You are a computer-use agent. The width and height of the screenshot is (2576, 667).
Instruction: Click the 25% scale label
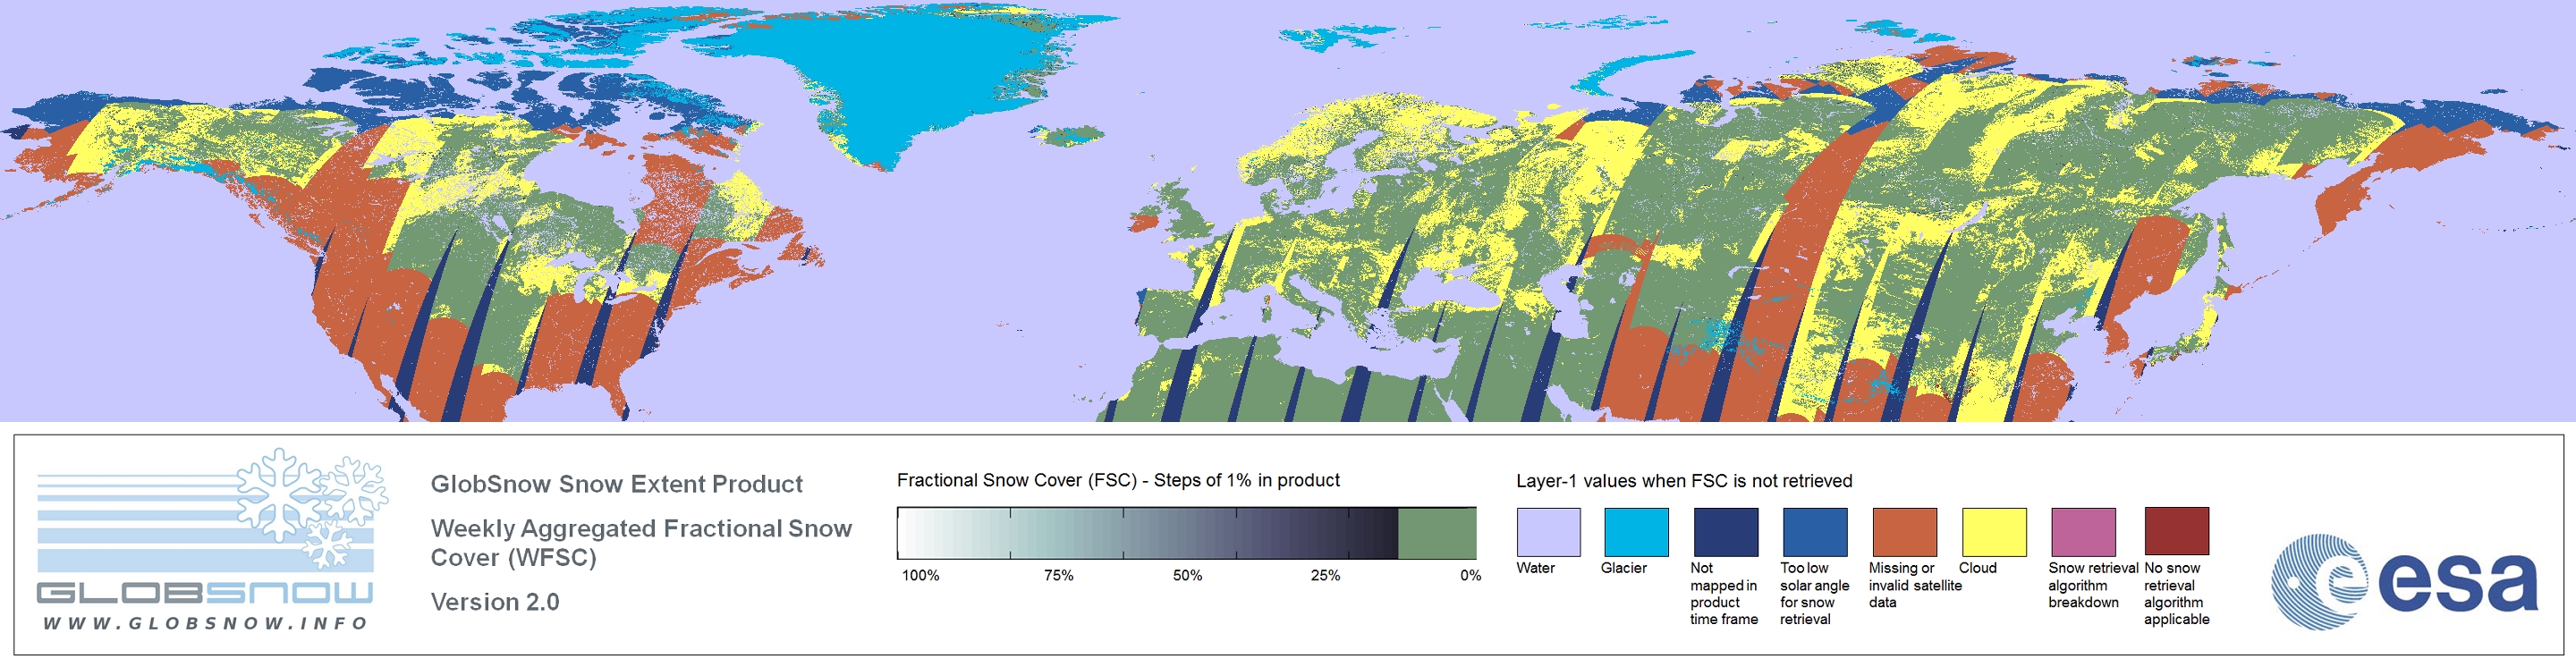coord(1326,576)
